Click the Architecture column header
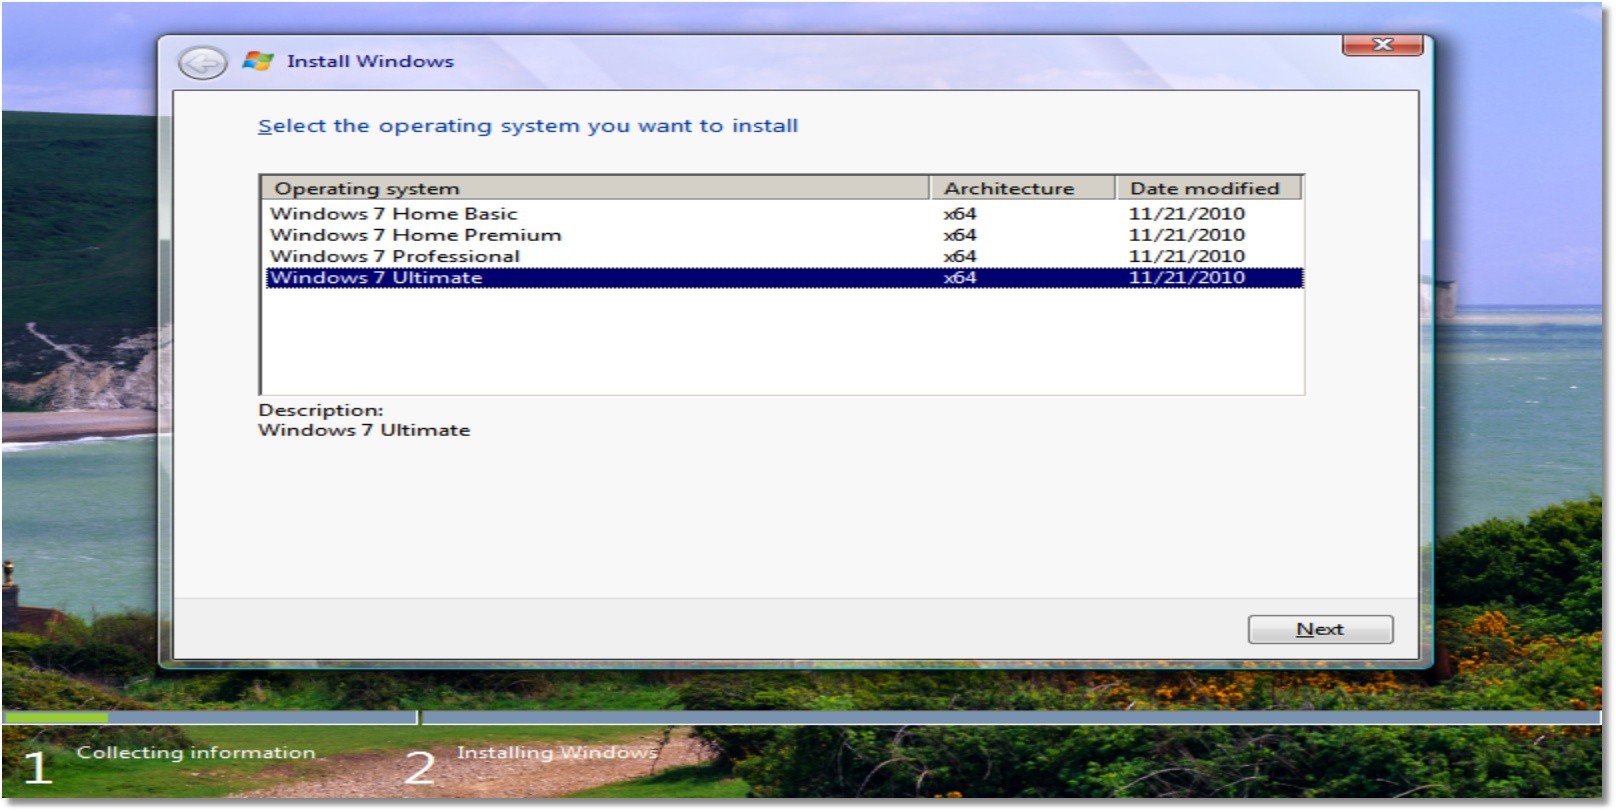 pos(1023,188)
